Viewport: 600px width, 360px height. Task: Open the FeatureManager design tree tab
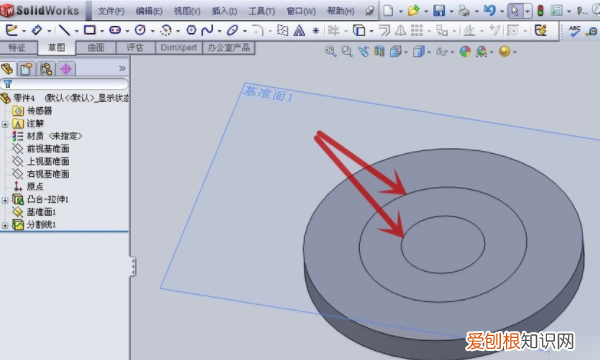pos(8,69)
